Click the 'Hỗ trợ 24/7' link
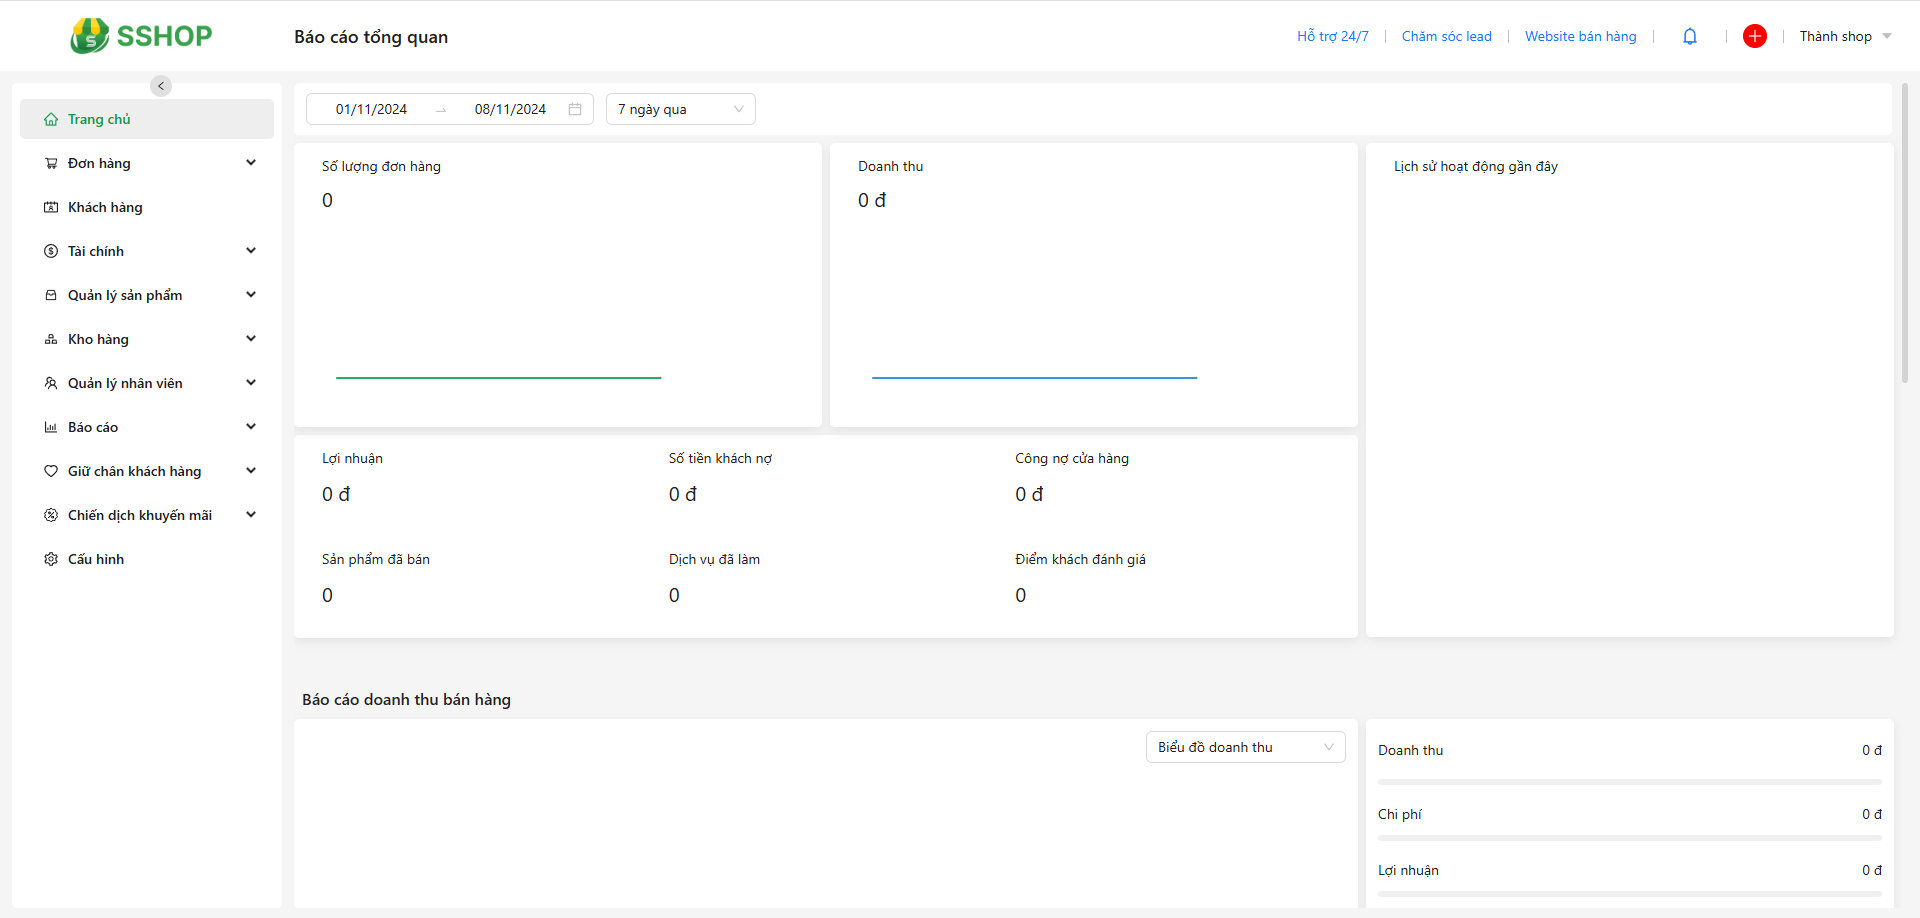 pos(1332,36)
